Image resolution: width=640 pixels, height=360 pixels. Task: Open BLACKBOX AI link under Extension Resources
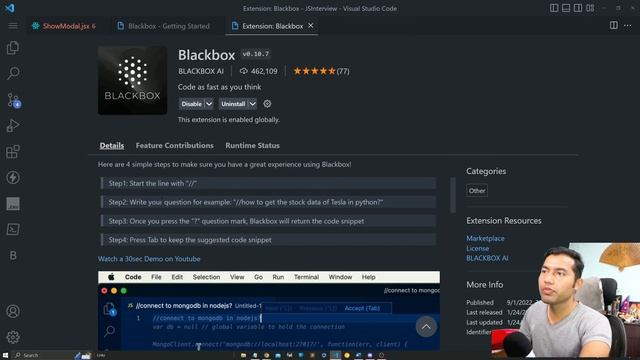tap(487, 258)
